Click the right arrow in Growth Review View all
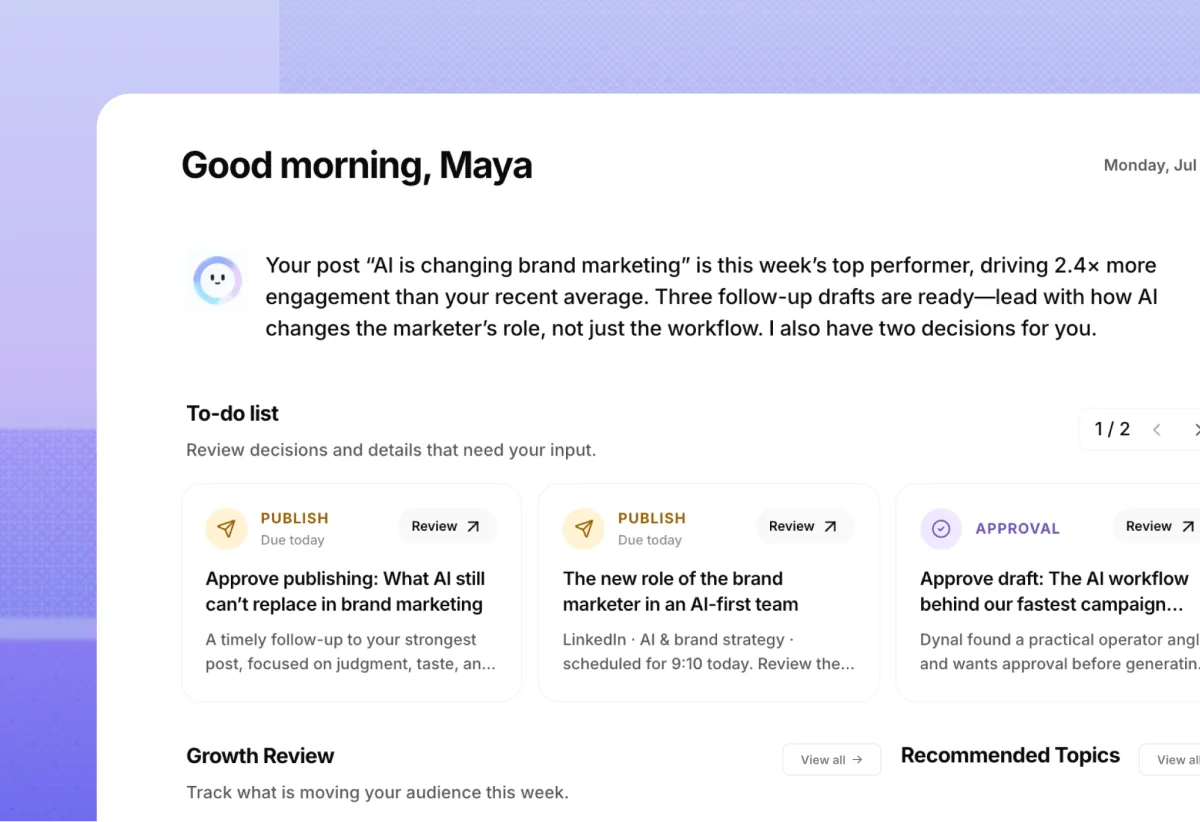 857,760
